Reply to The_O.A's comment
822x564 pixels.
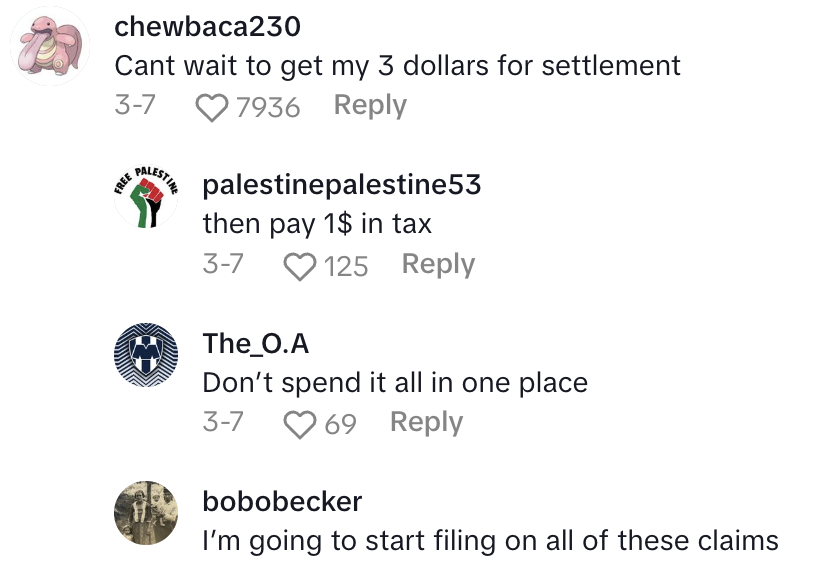pyautogui.click(x=426, y=422)
